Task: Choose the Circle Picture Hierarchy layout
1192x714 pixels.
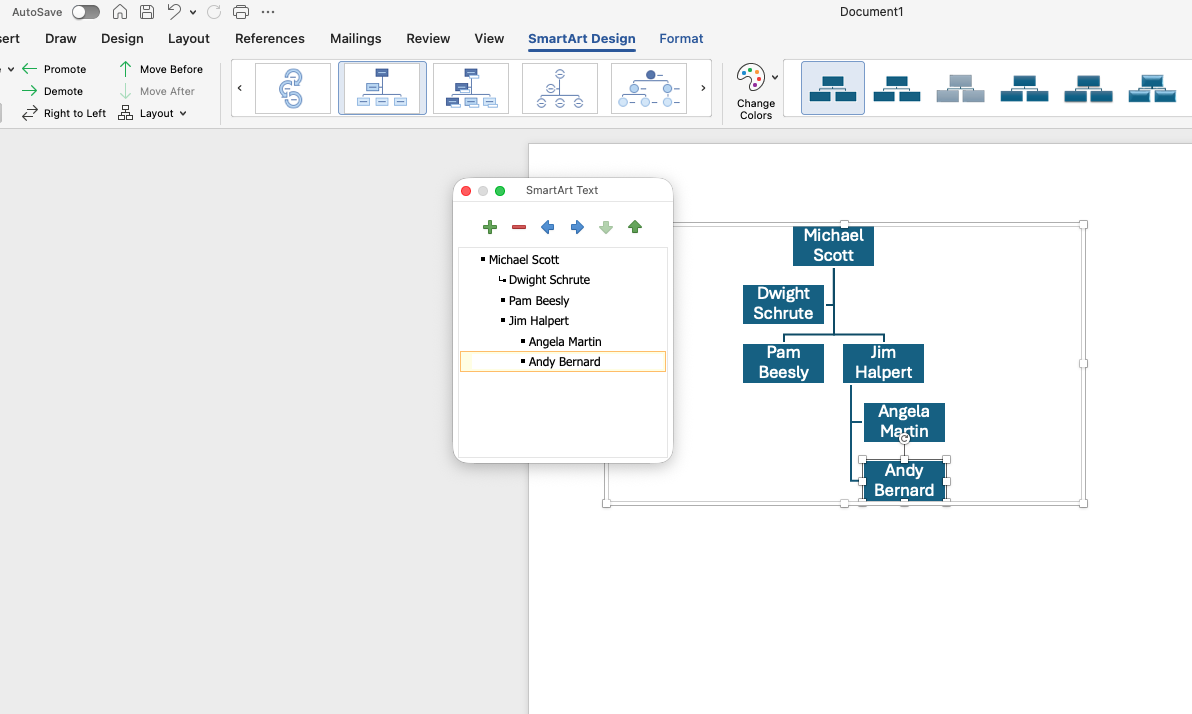Action: click(x=648, y=88)
